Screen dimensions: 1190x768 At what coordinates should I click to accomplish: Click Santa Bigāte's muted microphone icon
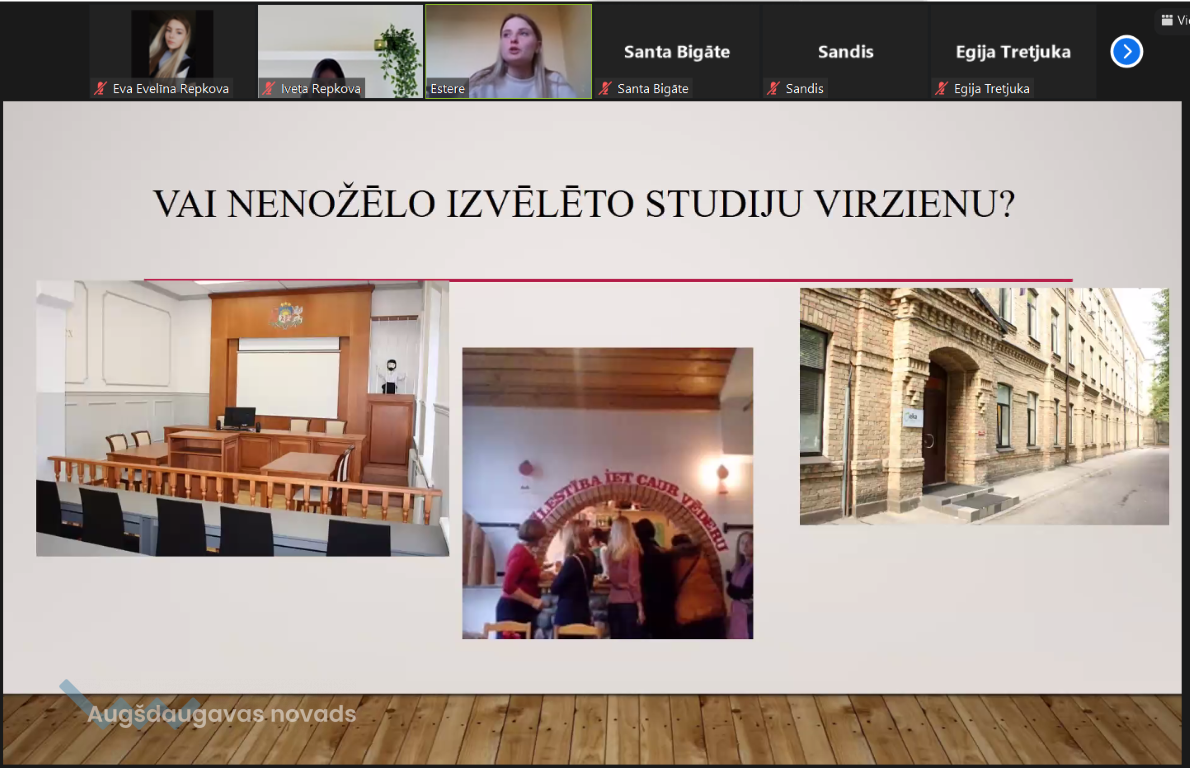click(x=605, y=89)
